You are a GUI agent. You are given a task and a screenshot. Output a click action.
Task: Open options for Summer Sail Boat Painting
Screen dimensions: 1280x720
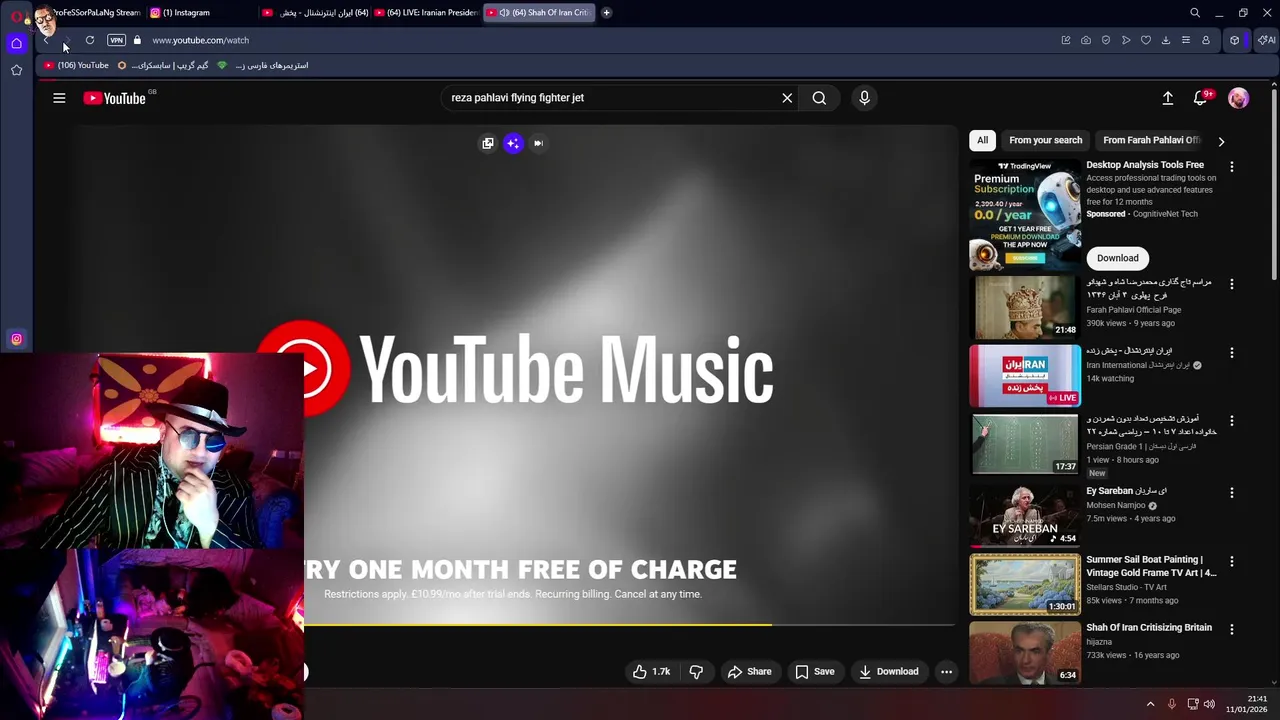pyautogui.click(x=1232, y=562)
